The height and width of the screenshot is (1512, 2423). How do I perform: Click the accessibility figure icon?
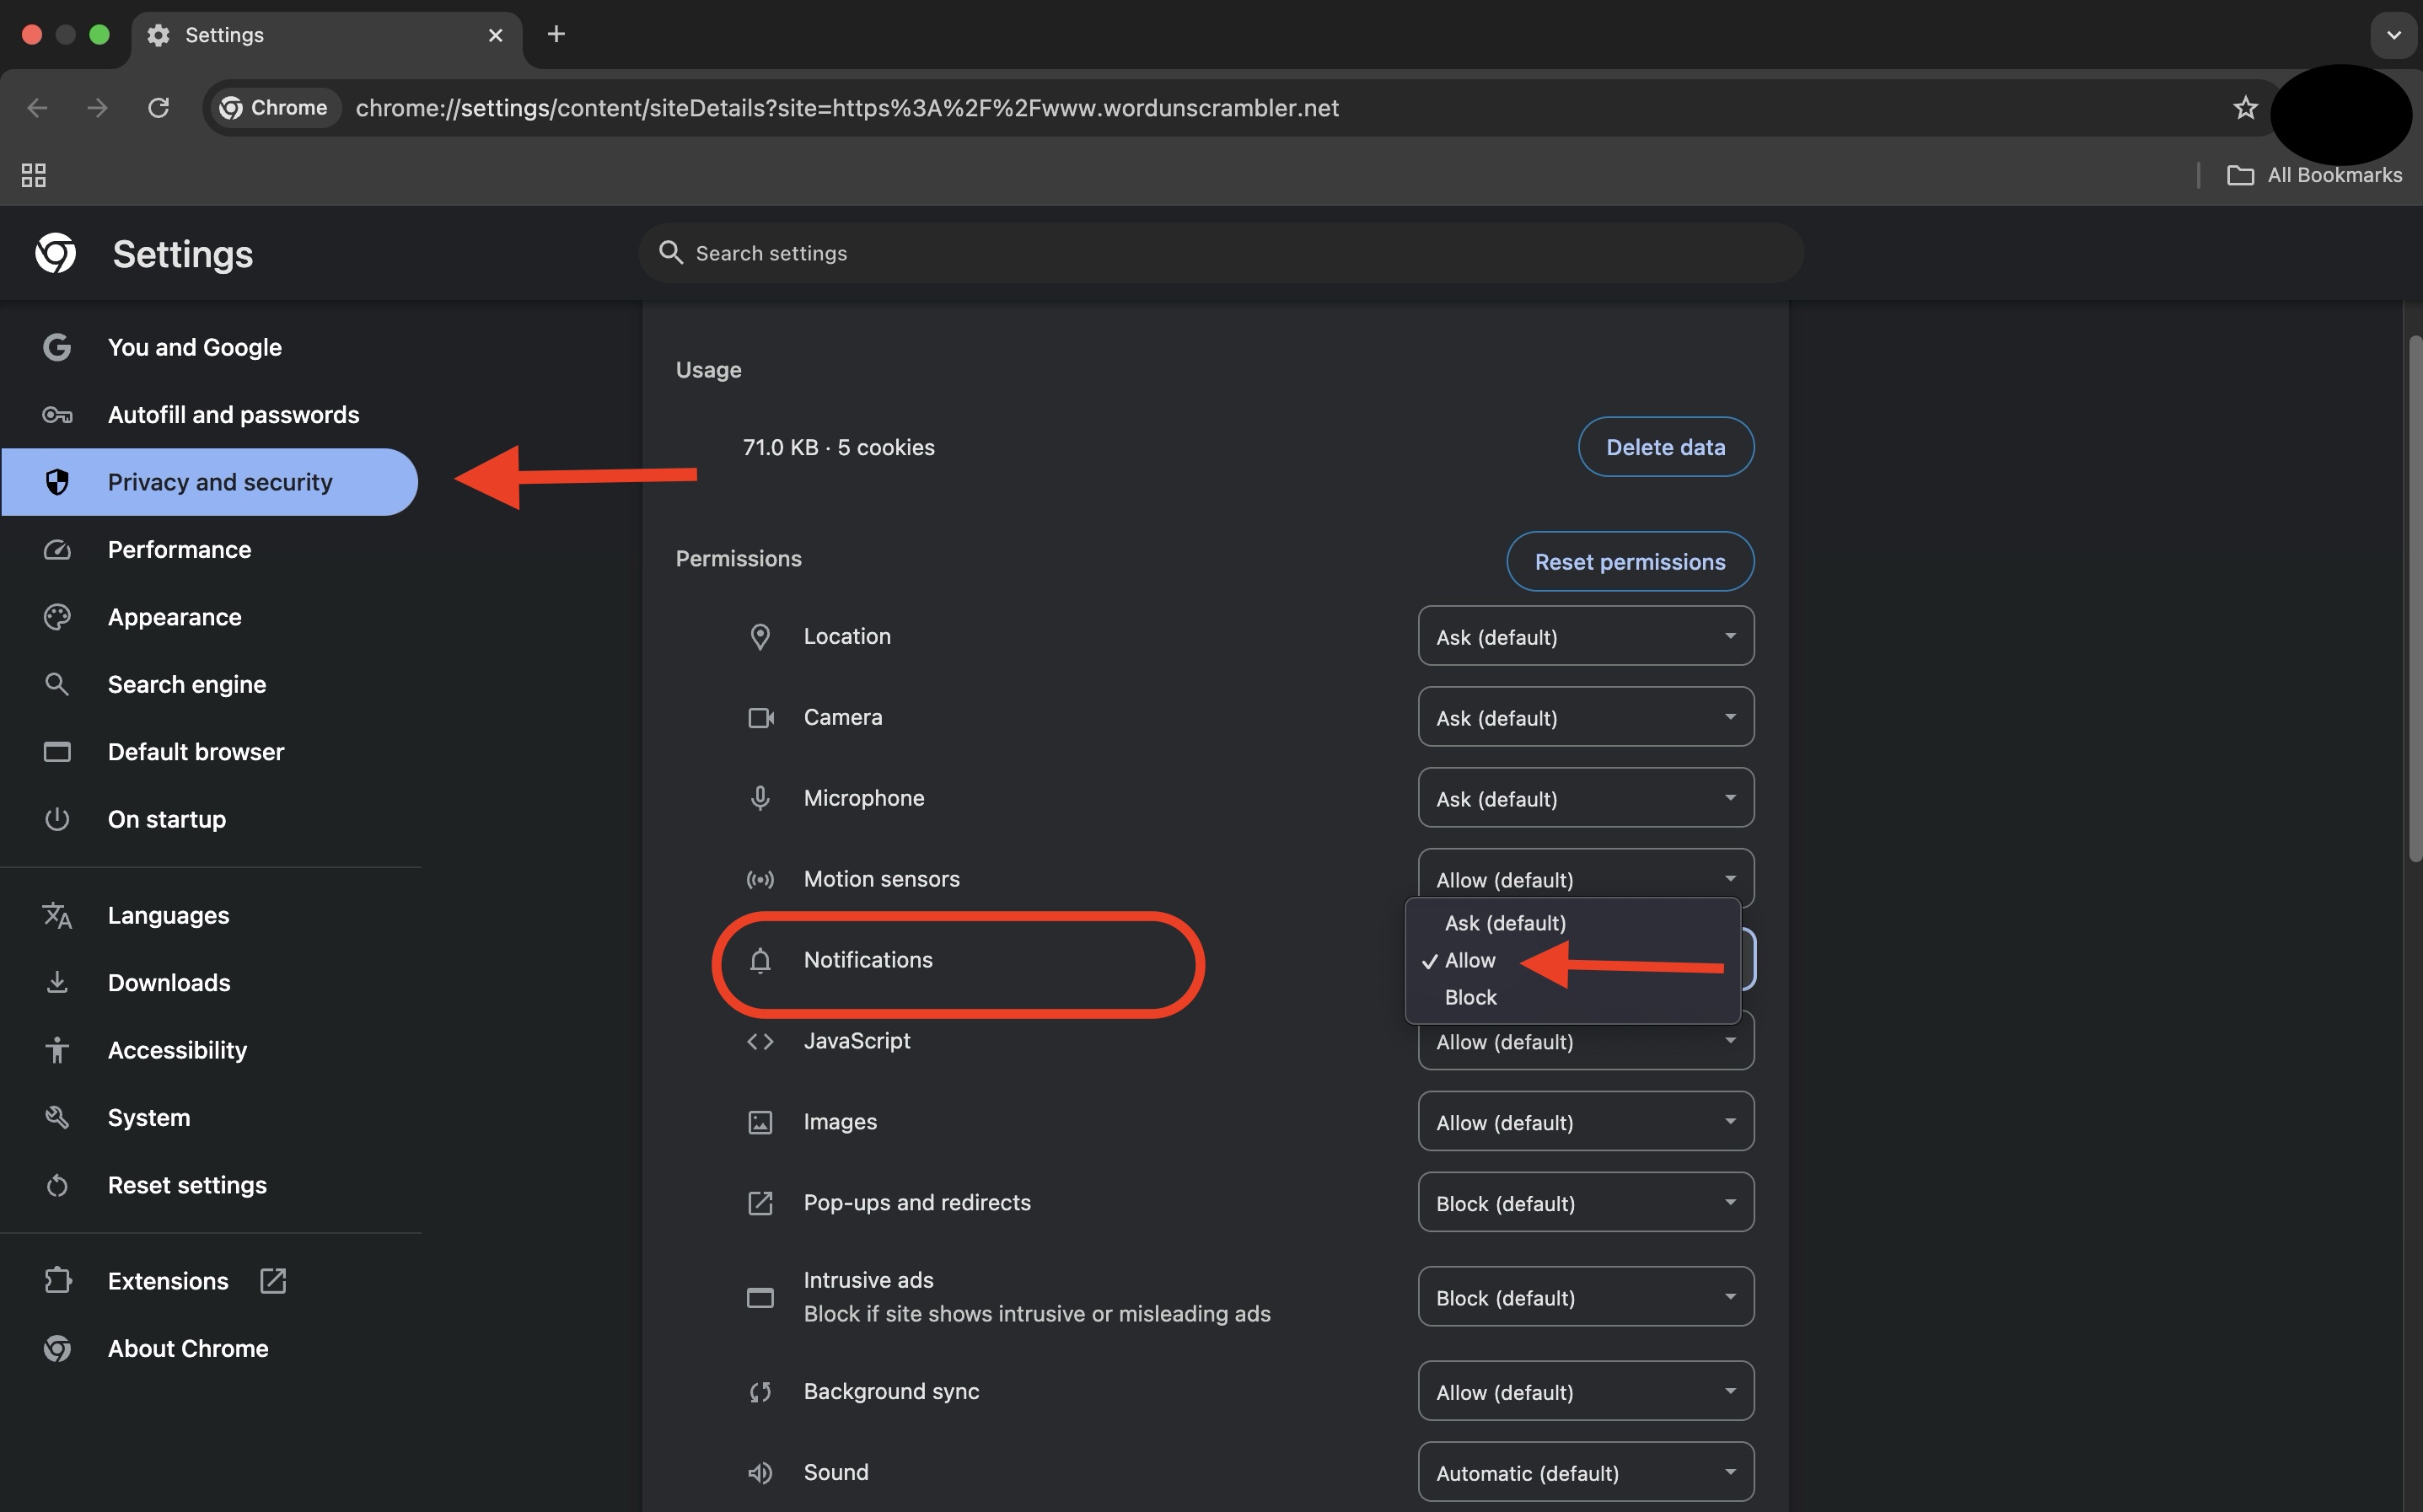(x=57, y=1049)
